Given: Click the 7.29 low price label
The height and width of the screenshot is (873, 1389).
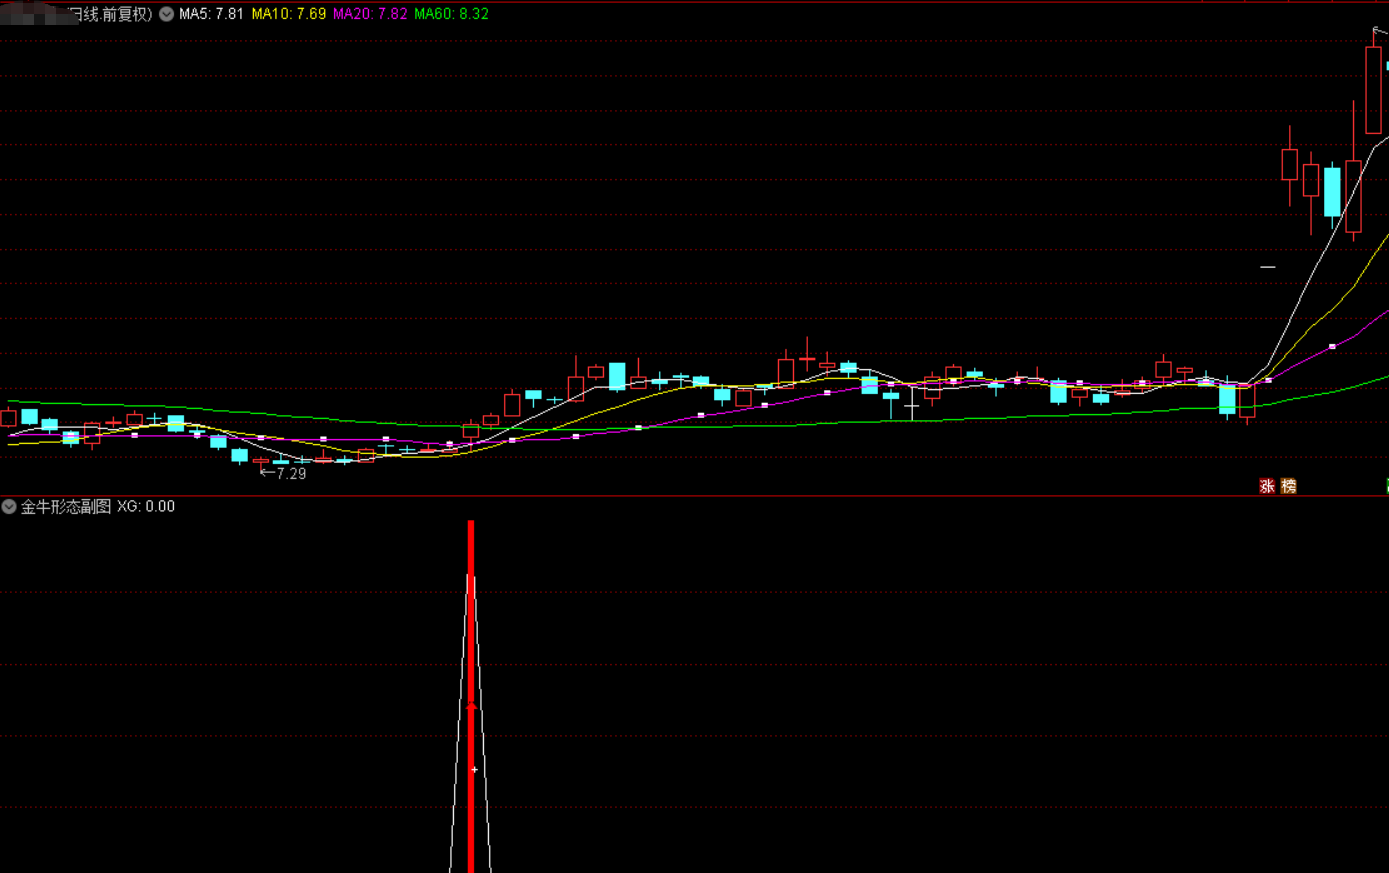Looking at the screenshot, I should (x=291, y=474).
